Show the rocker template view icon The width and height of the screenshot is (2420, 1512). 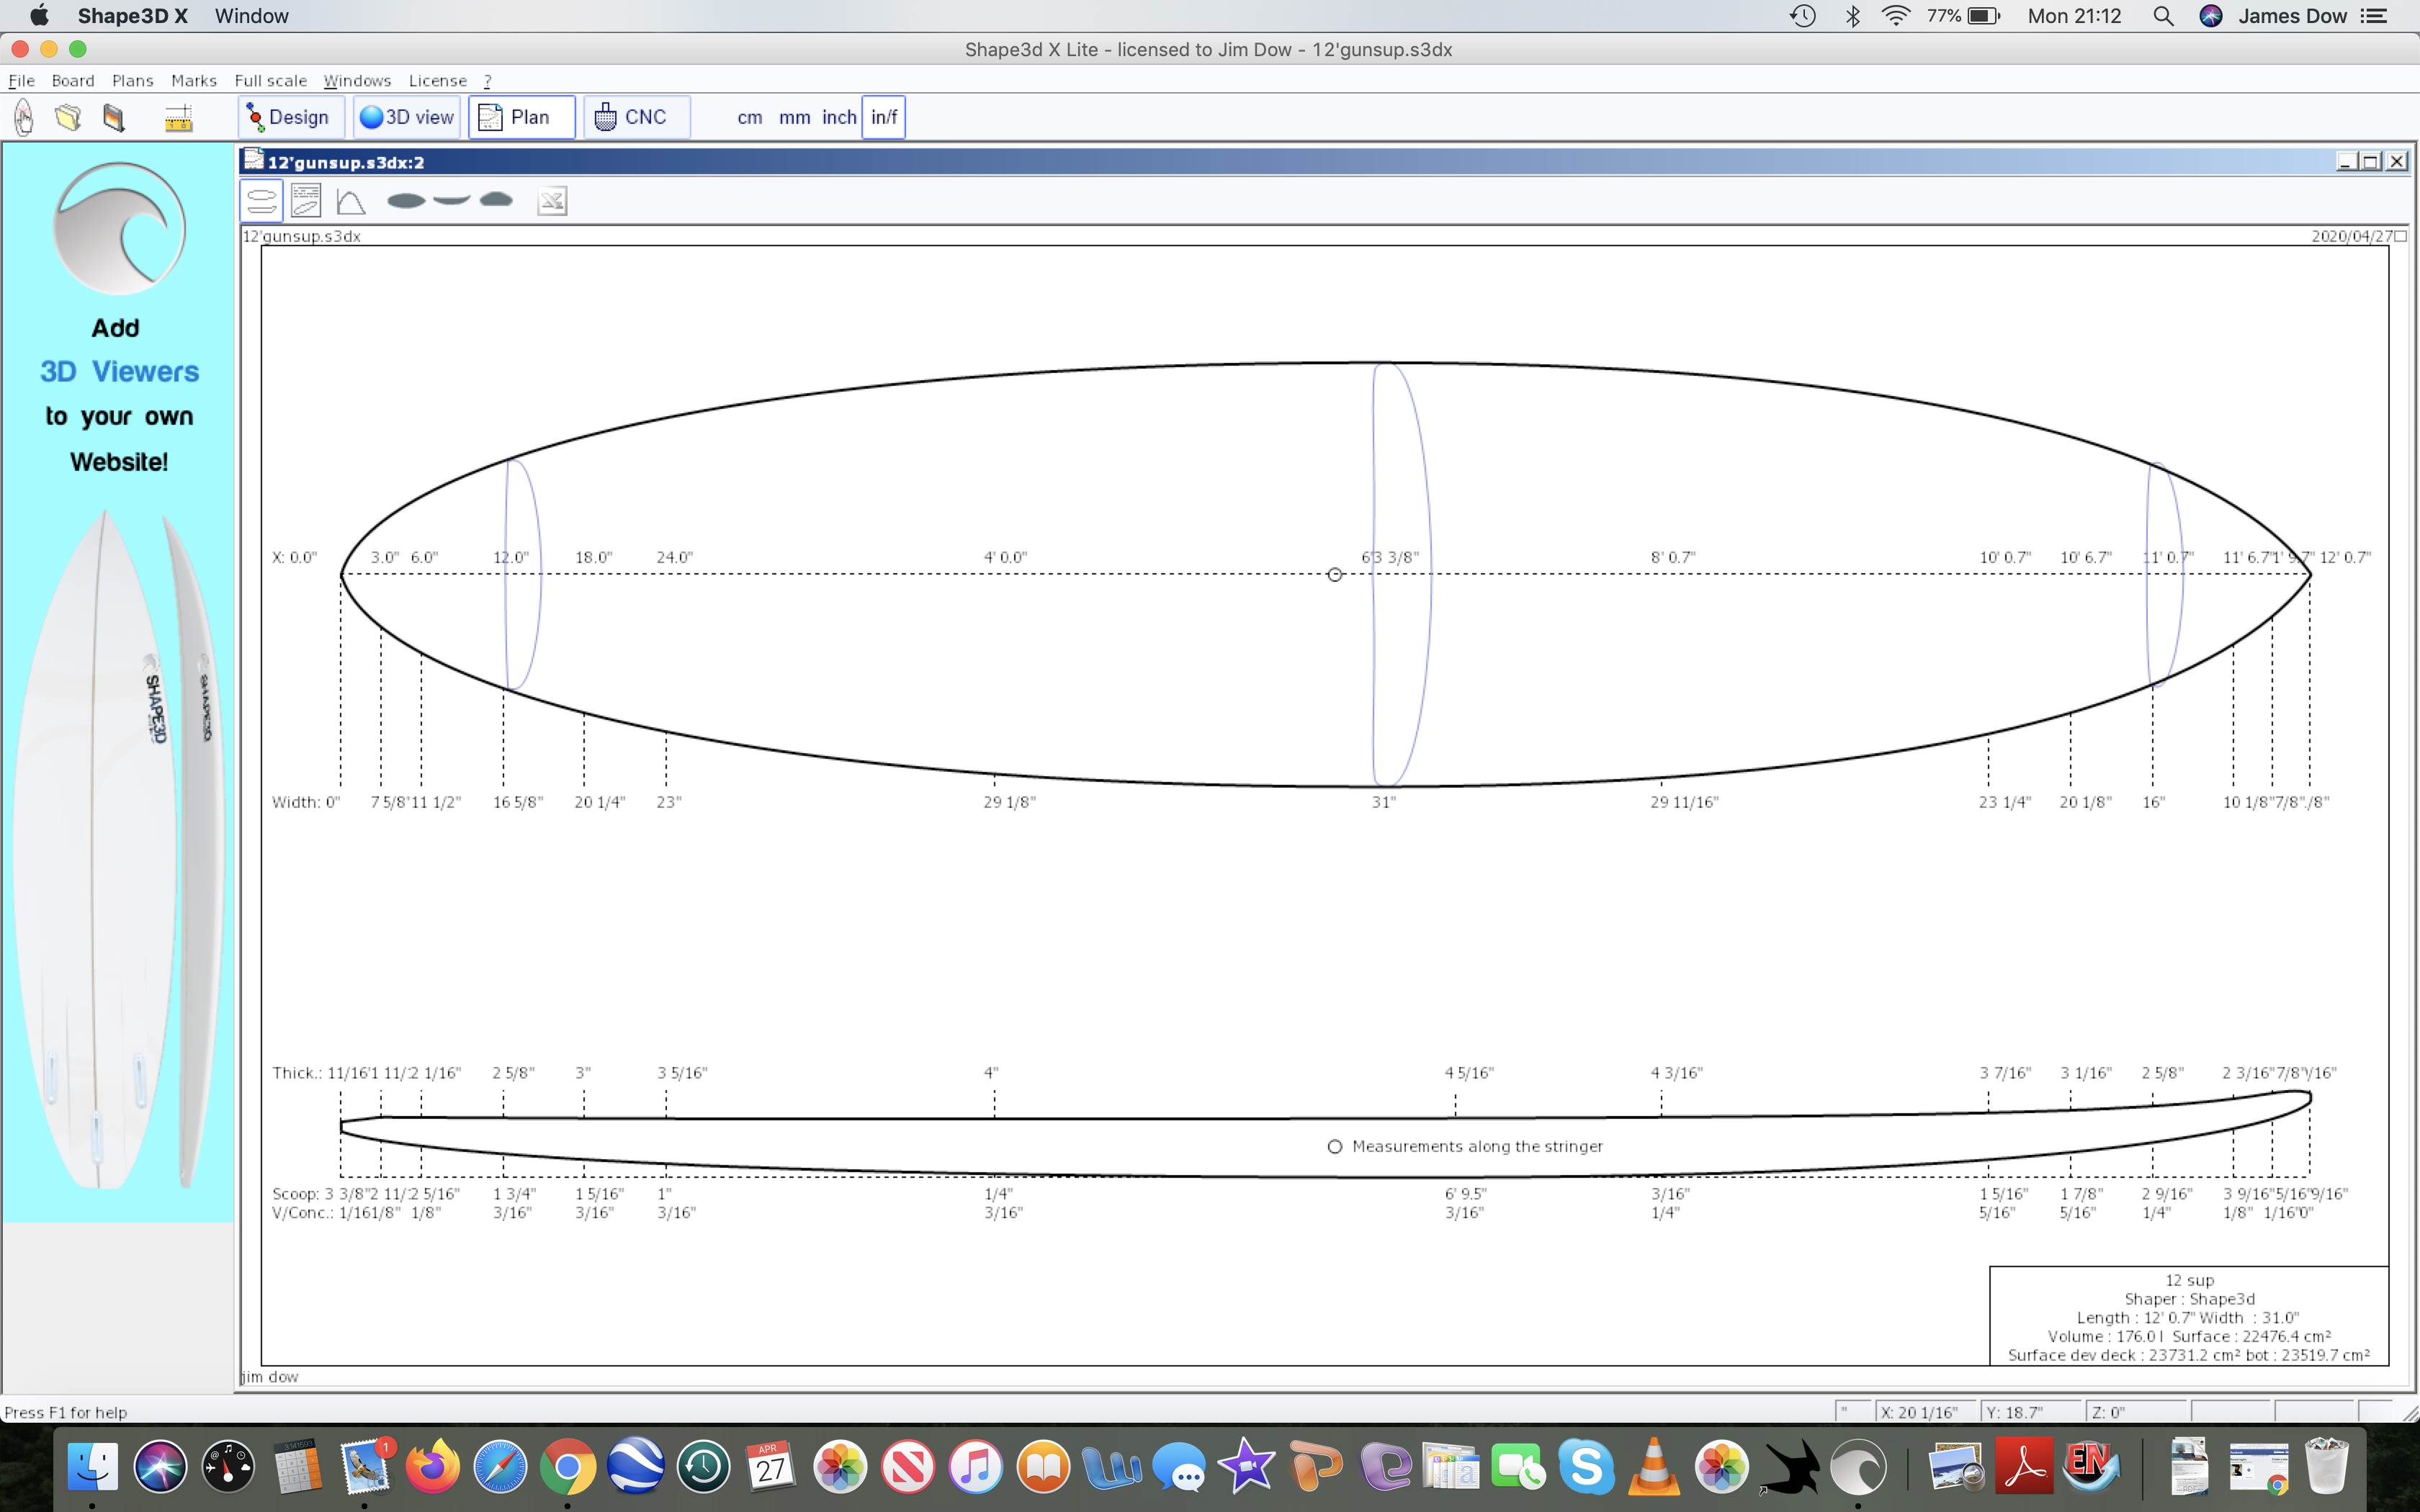coord(451,201)
